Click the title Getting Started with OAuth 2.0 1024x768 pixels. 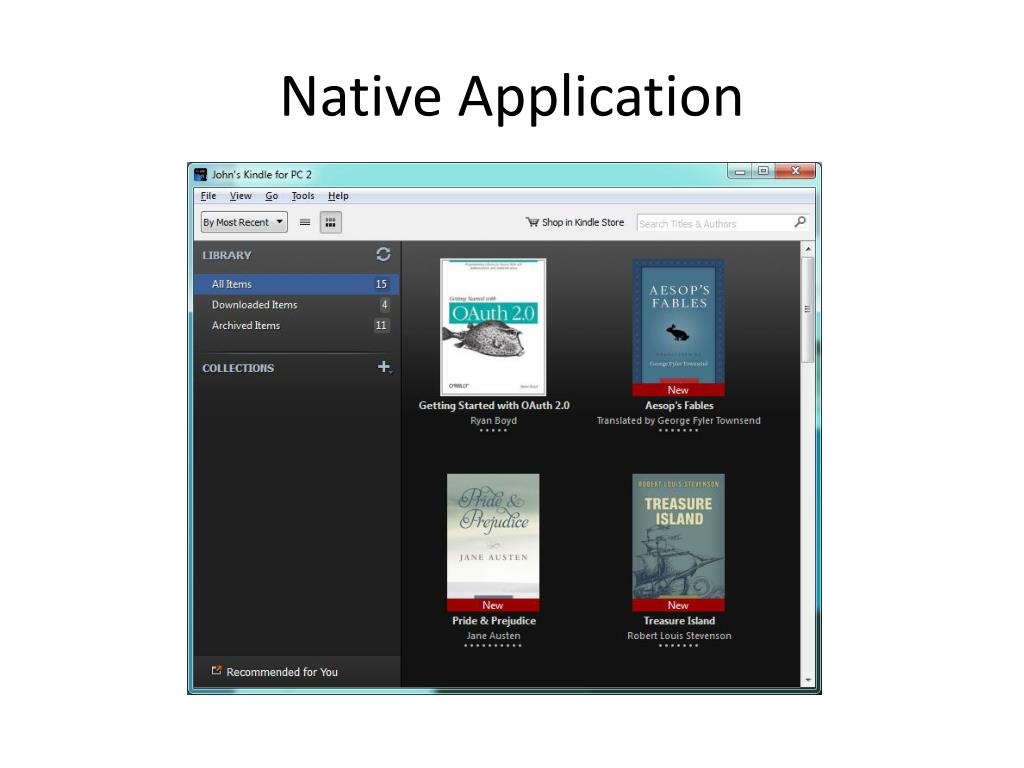pos(494,406)
